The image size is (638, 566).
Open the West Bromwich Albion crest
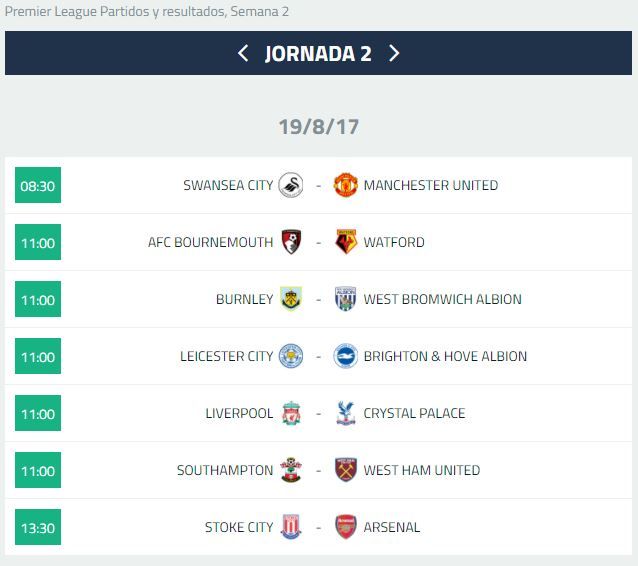(x=345, y=299)
